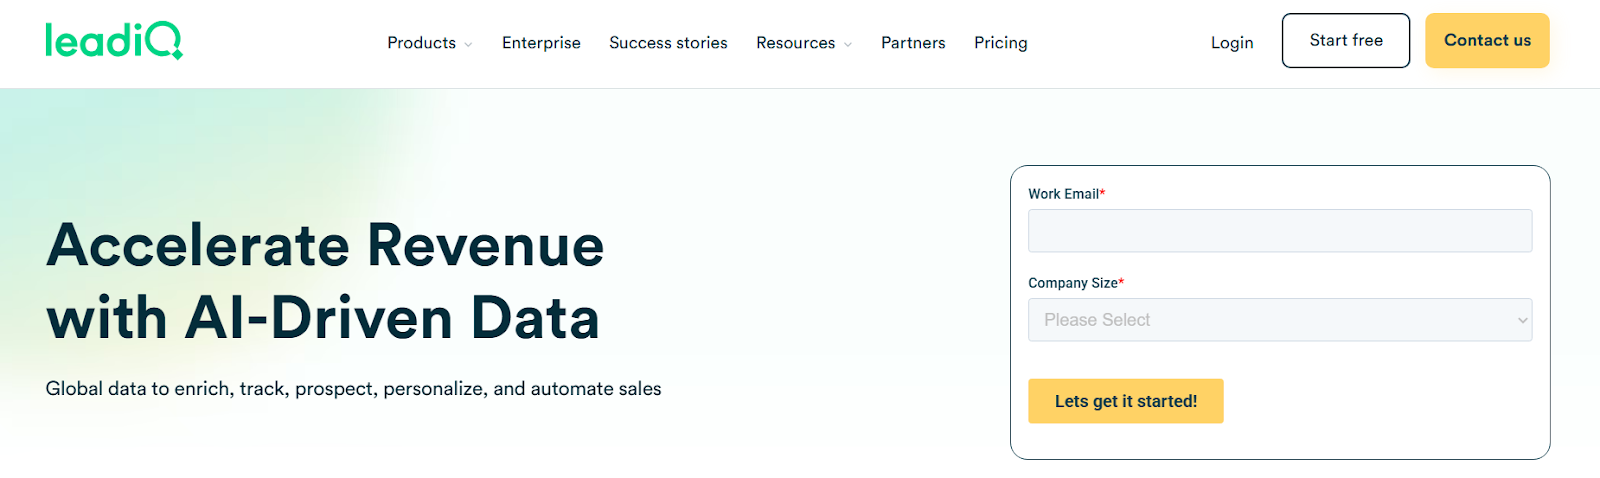Open the Products menu
This screenshot has height=478, width=1600.
tap(421, 43)
